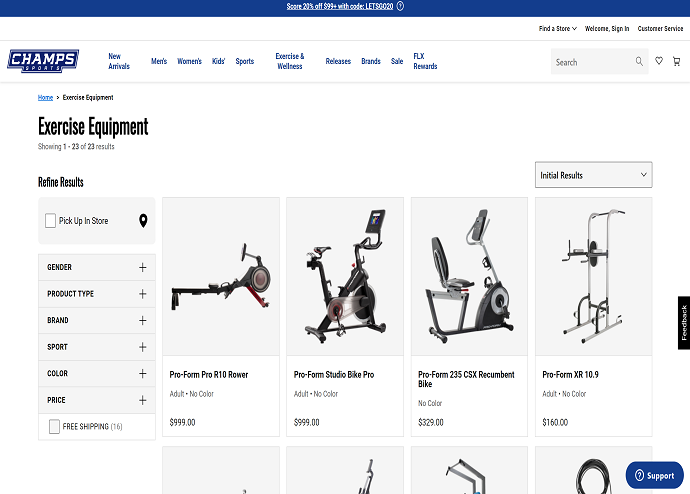Go to Home breadcrumb link
This screenshot has height=494, width=690.
click(x=45, y=98)
